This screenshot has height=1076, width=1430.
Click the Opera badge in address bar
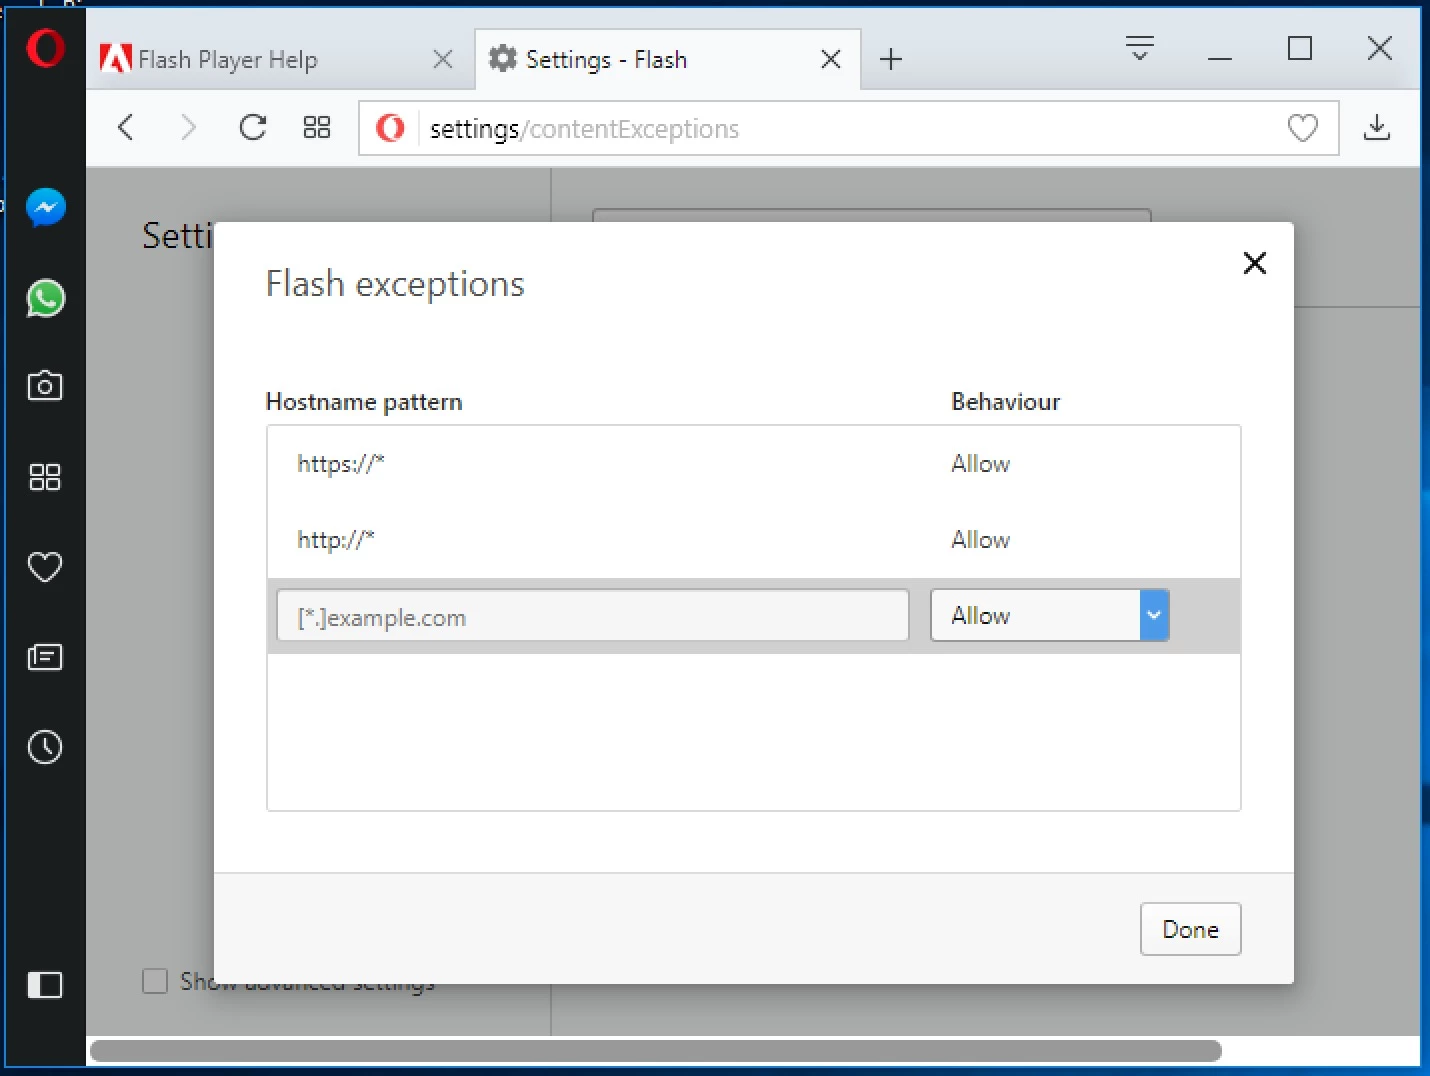point(390,128)
